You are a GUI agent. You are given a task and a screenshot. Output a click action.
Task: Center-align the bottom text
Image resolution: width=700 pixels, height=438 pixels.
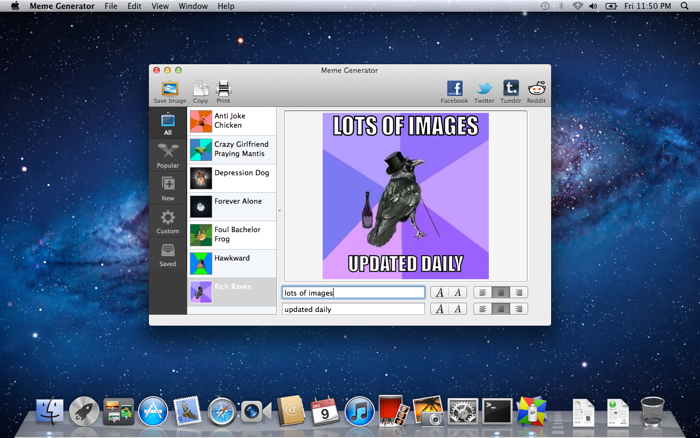click(x=500, y=309)
